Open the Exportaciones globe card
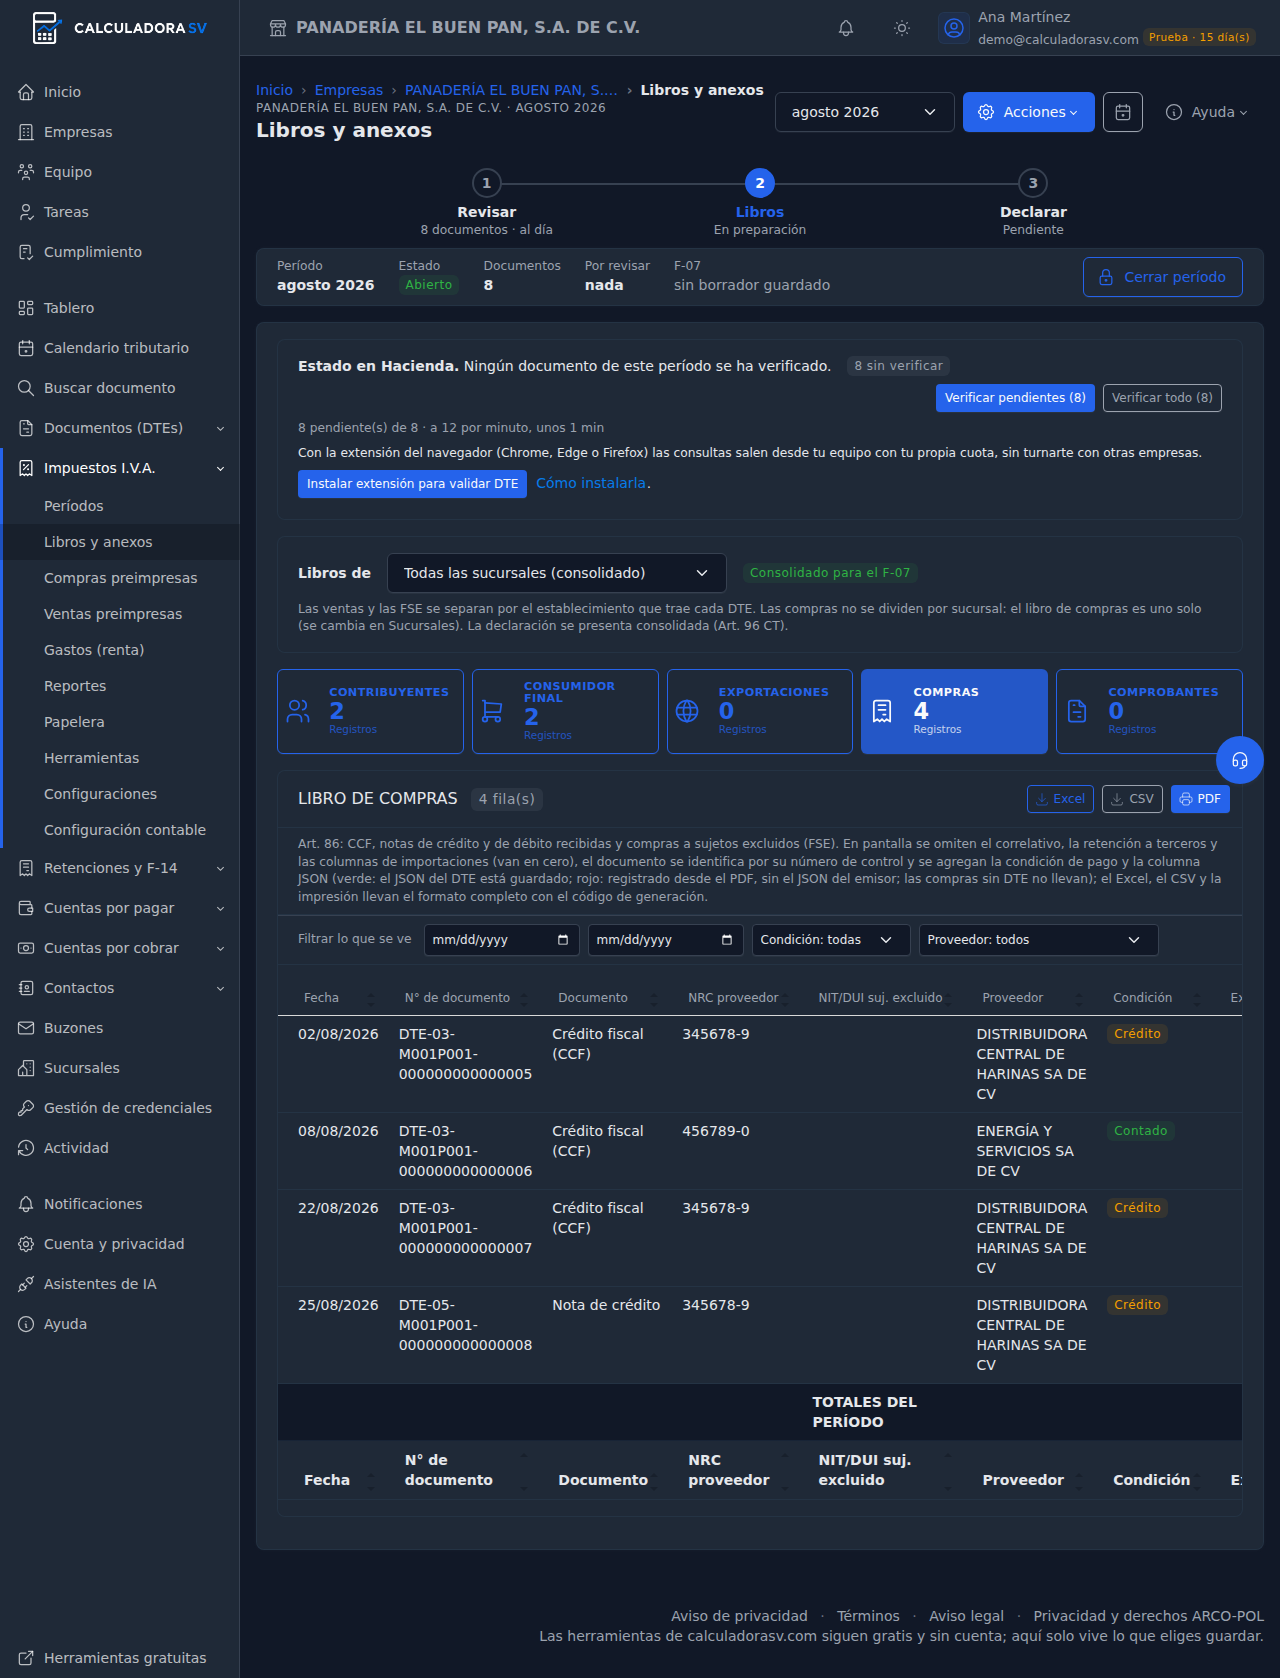 (x=760, y=711)
